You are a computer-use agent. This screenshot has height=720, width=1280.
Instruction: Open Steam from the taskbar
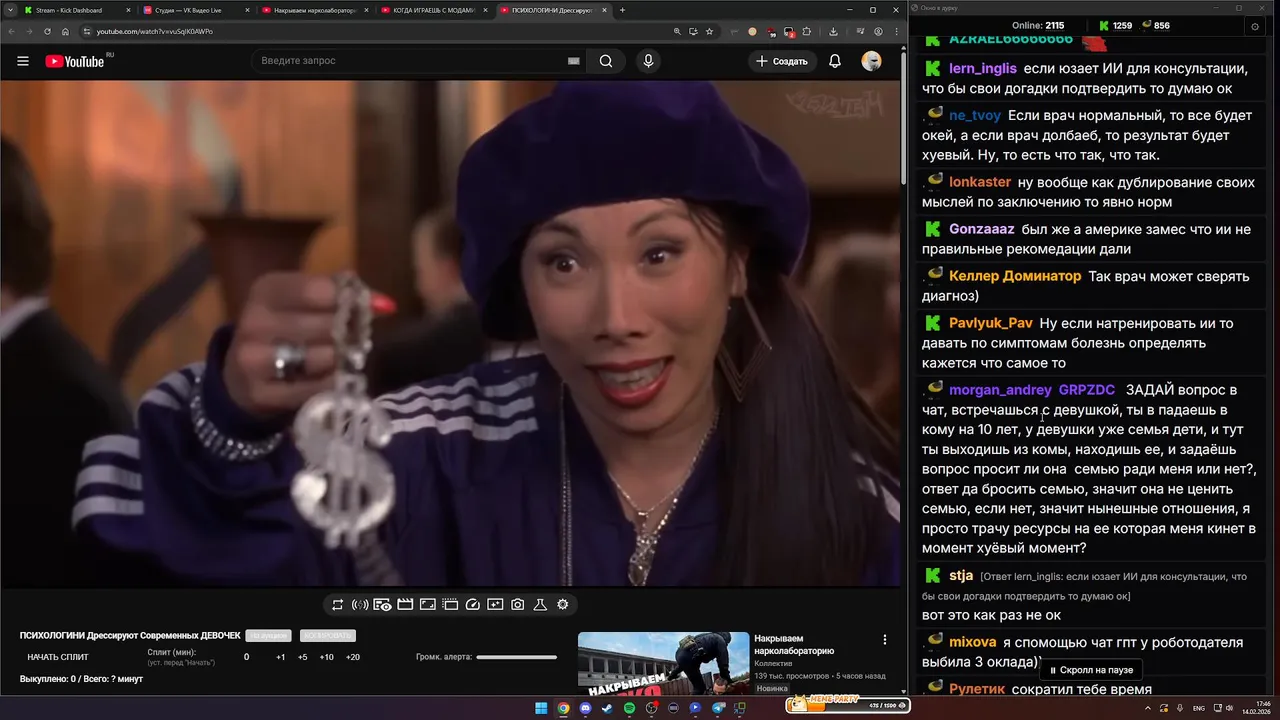(x=607, y=708)
